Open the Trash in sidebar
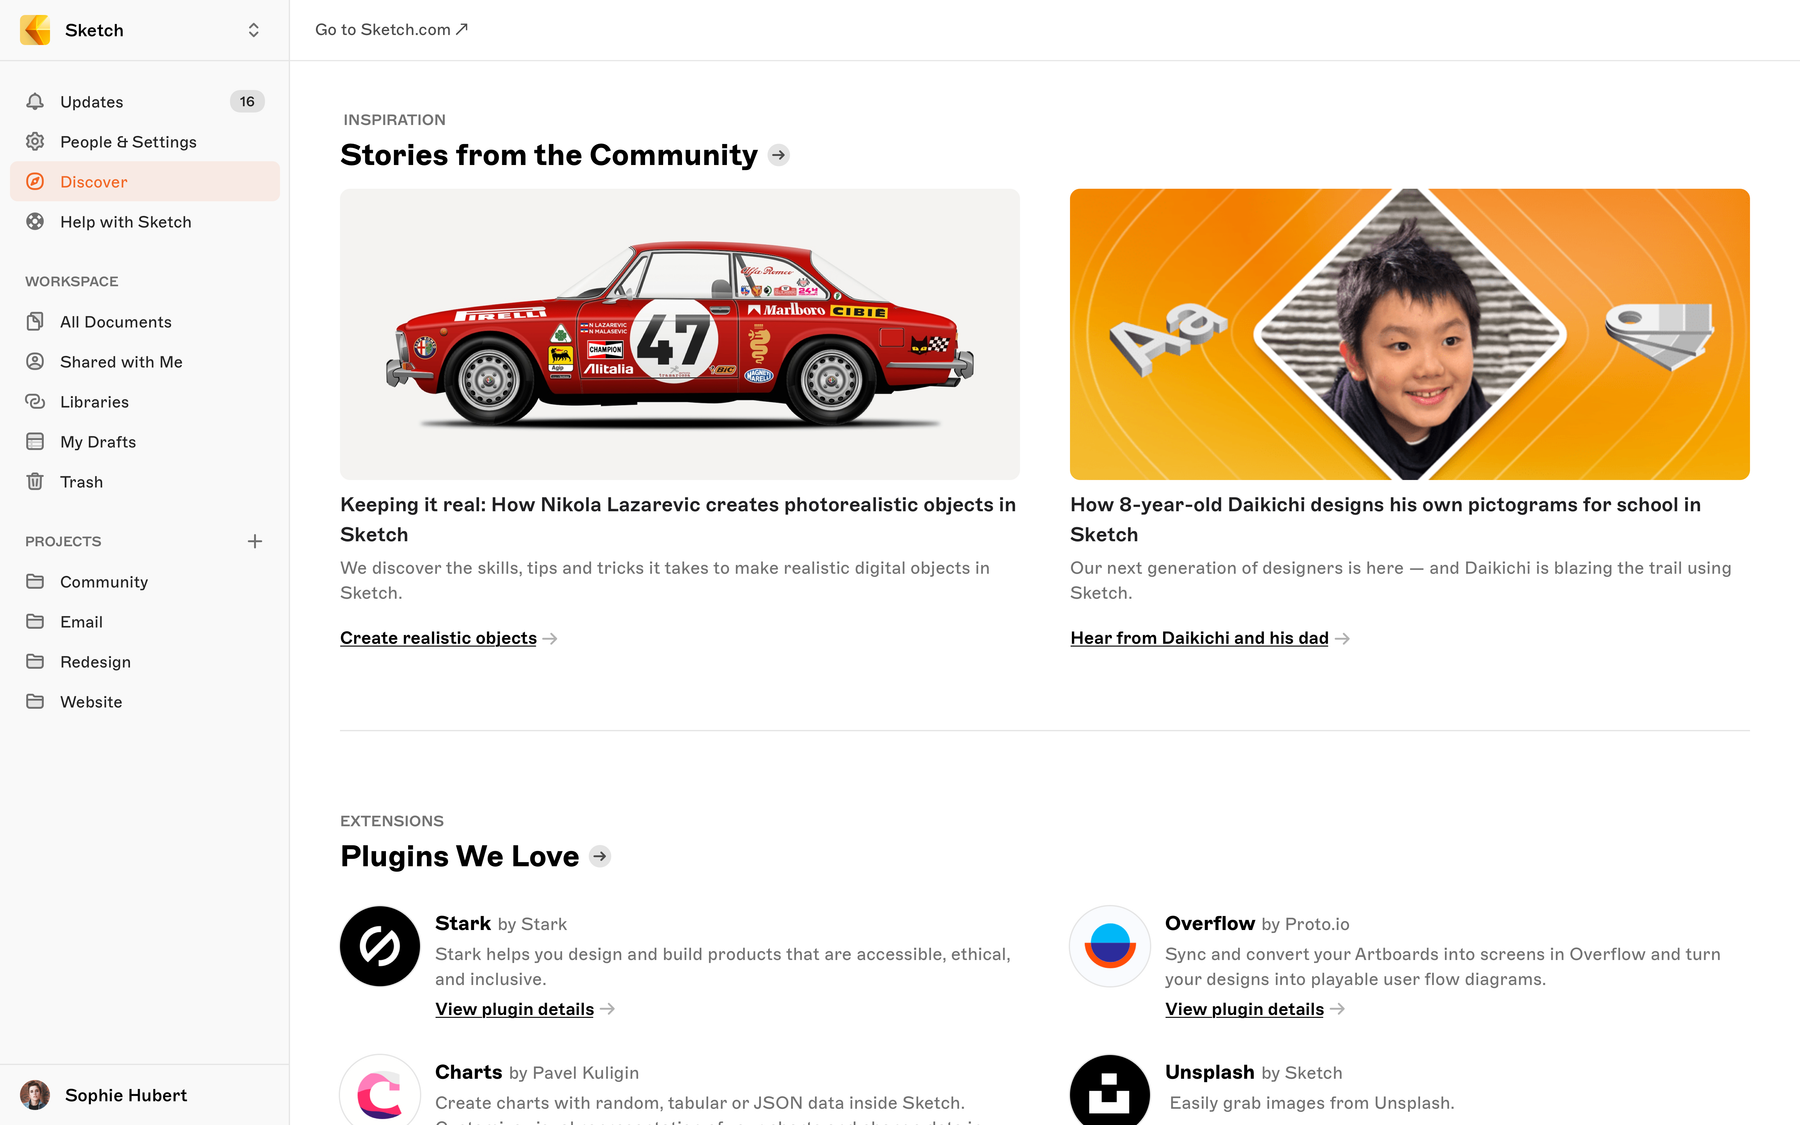The height and width of the screenshot is (1125, 1800). tap(145, 482)
